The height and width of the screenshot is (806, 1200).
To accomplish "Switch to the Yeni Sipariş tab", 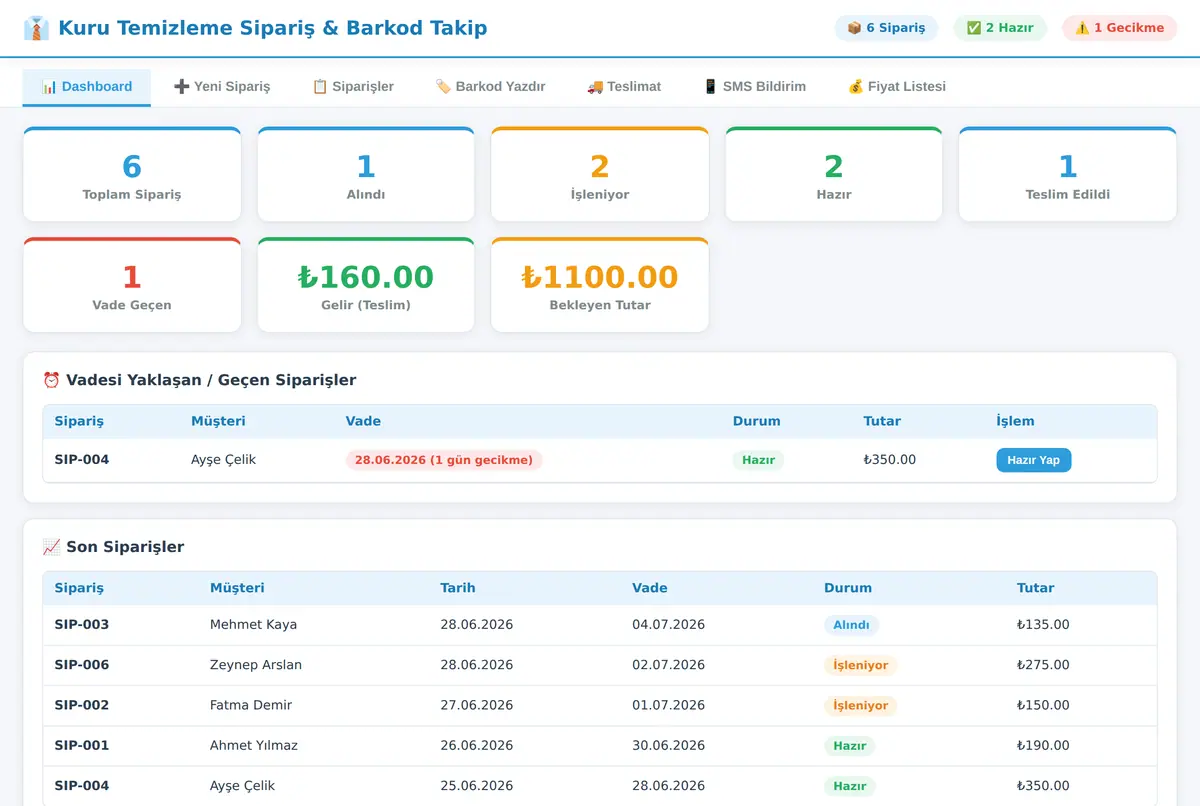I will pos(222,87).
